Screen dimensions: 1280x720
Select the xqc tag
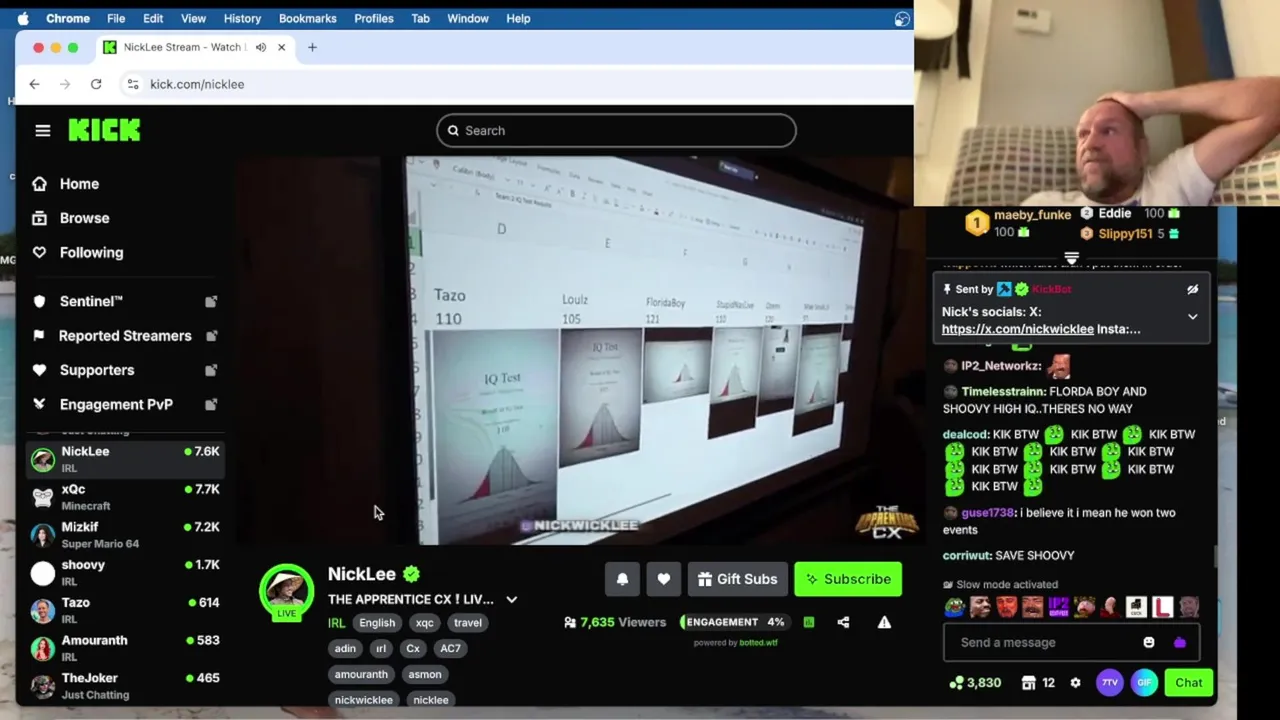click(425, 623)
